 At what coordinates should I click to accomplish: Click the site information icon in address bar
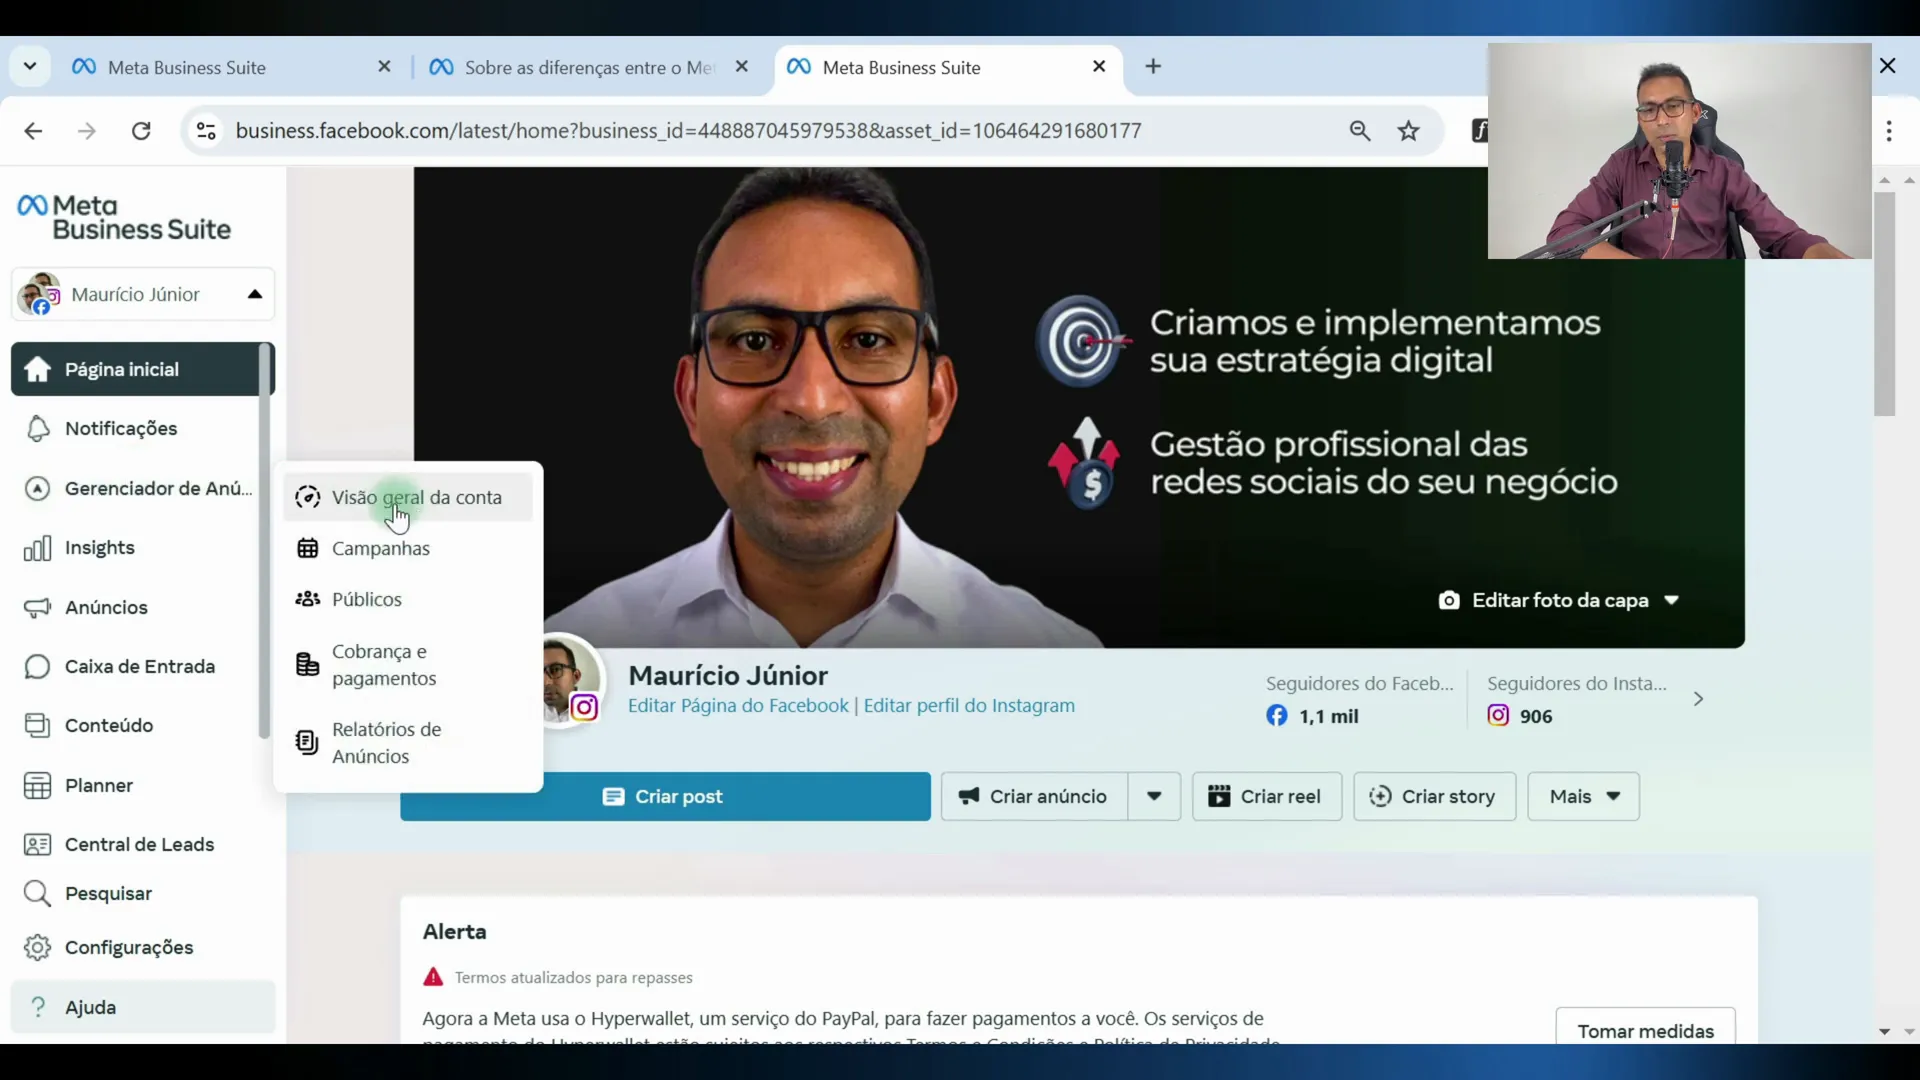coord(206,131)
